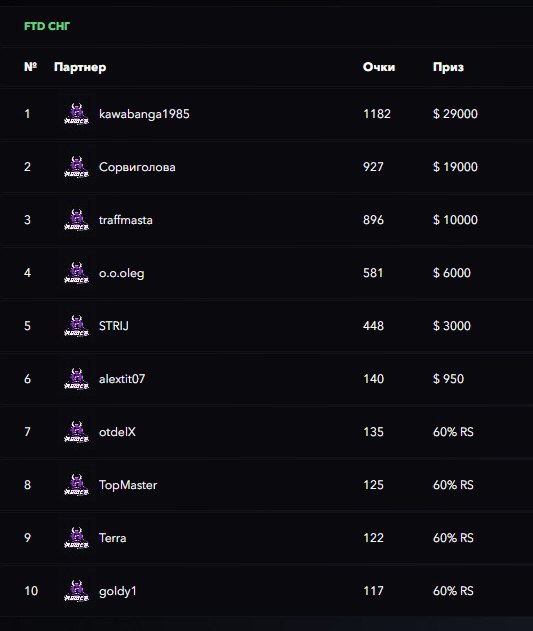Click the goldy1 partner name
The width and height of the screenshot is (533, 631).
point(118,591)
